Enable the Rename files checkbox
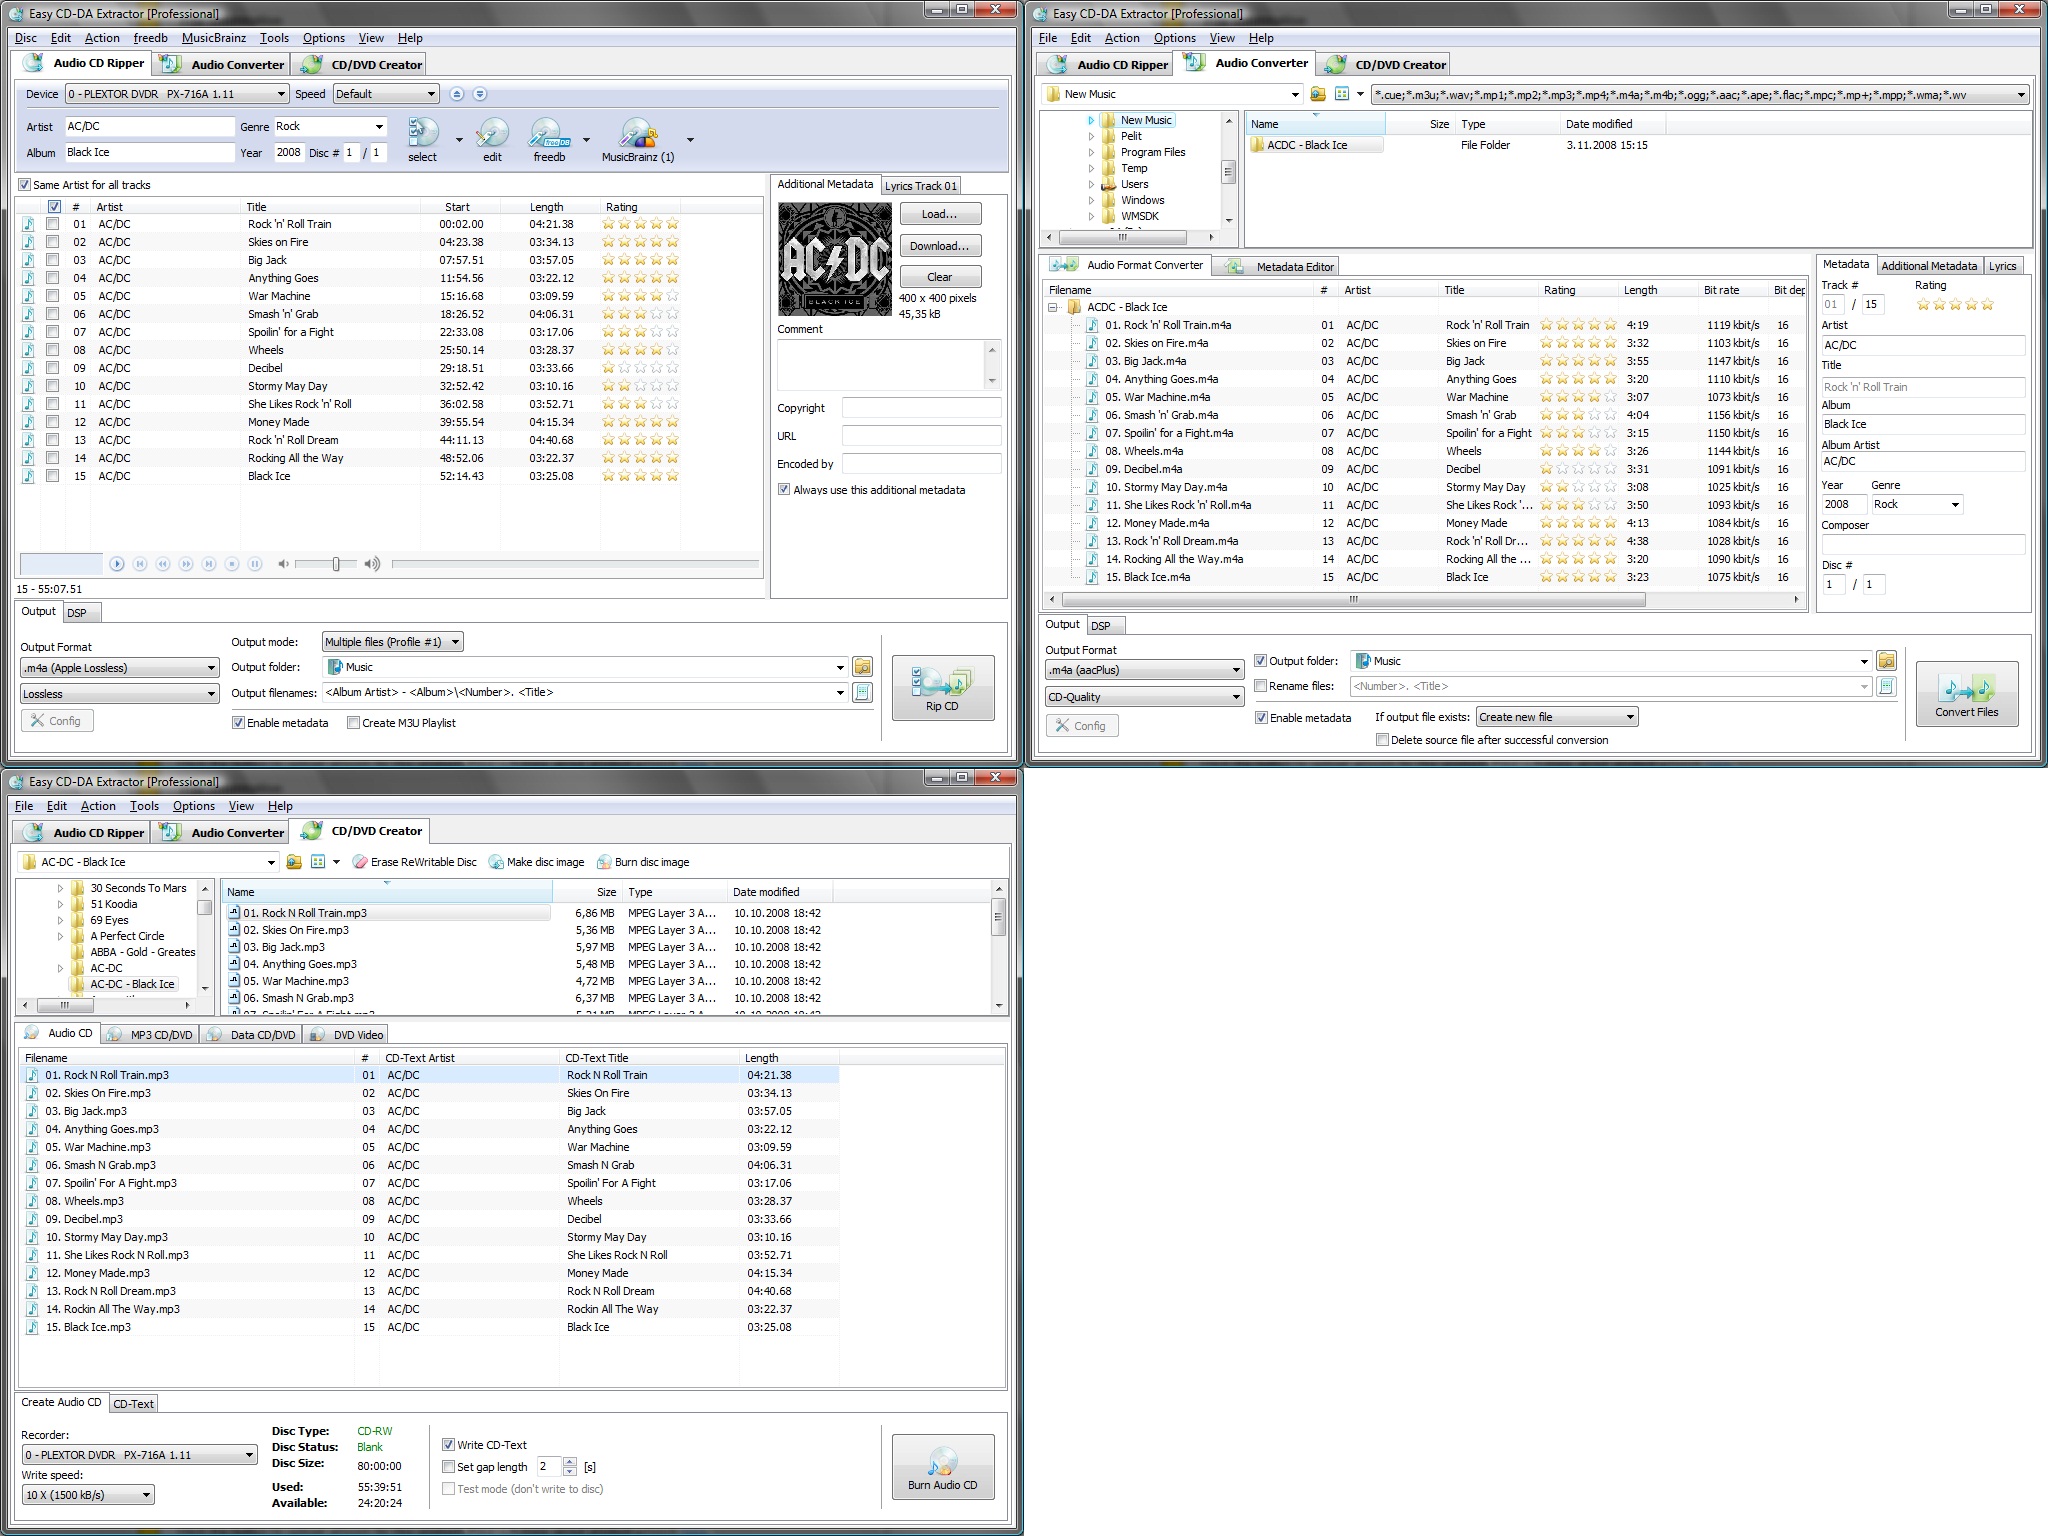2048x1536 pixels. [1261, 686]
